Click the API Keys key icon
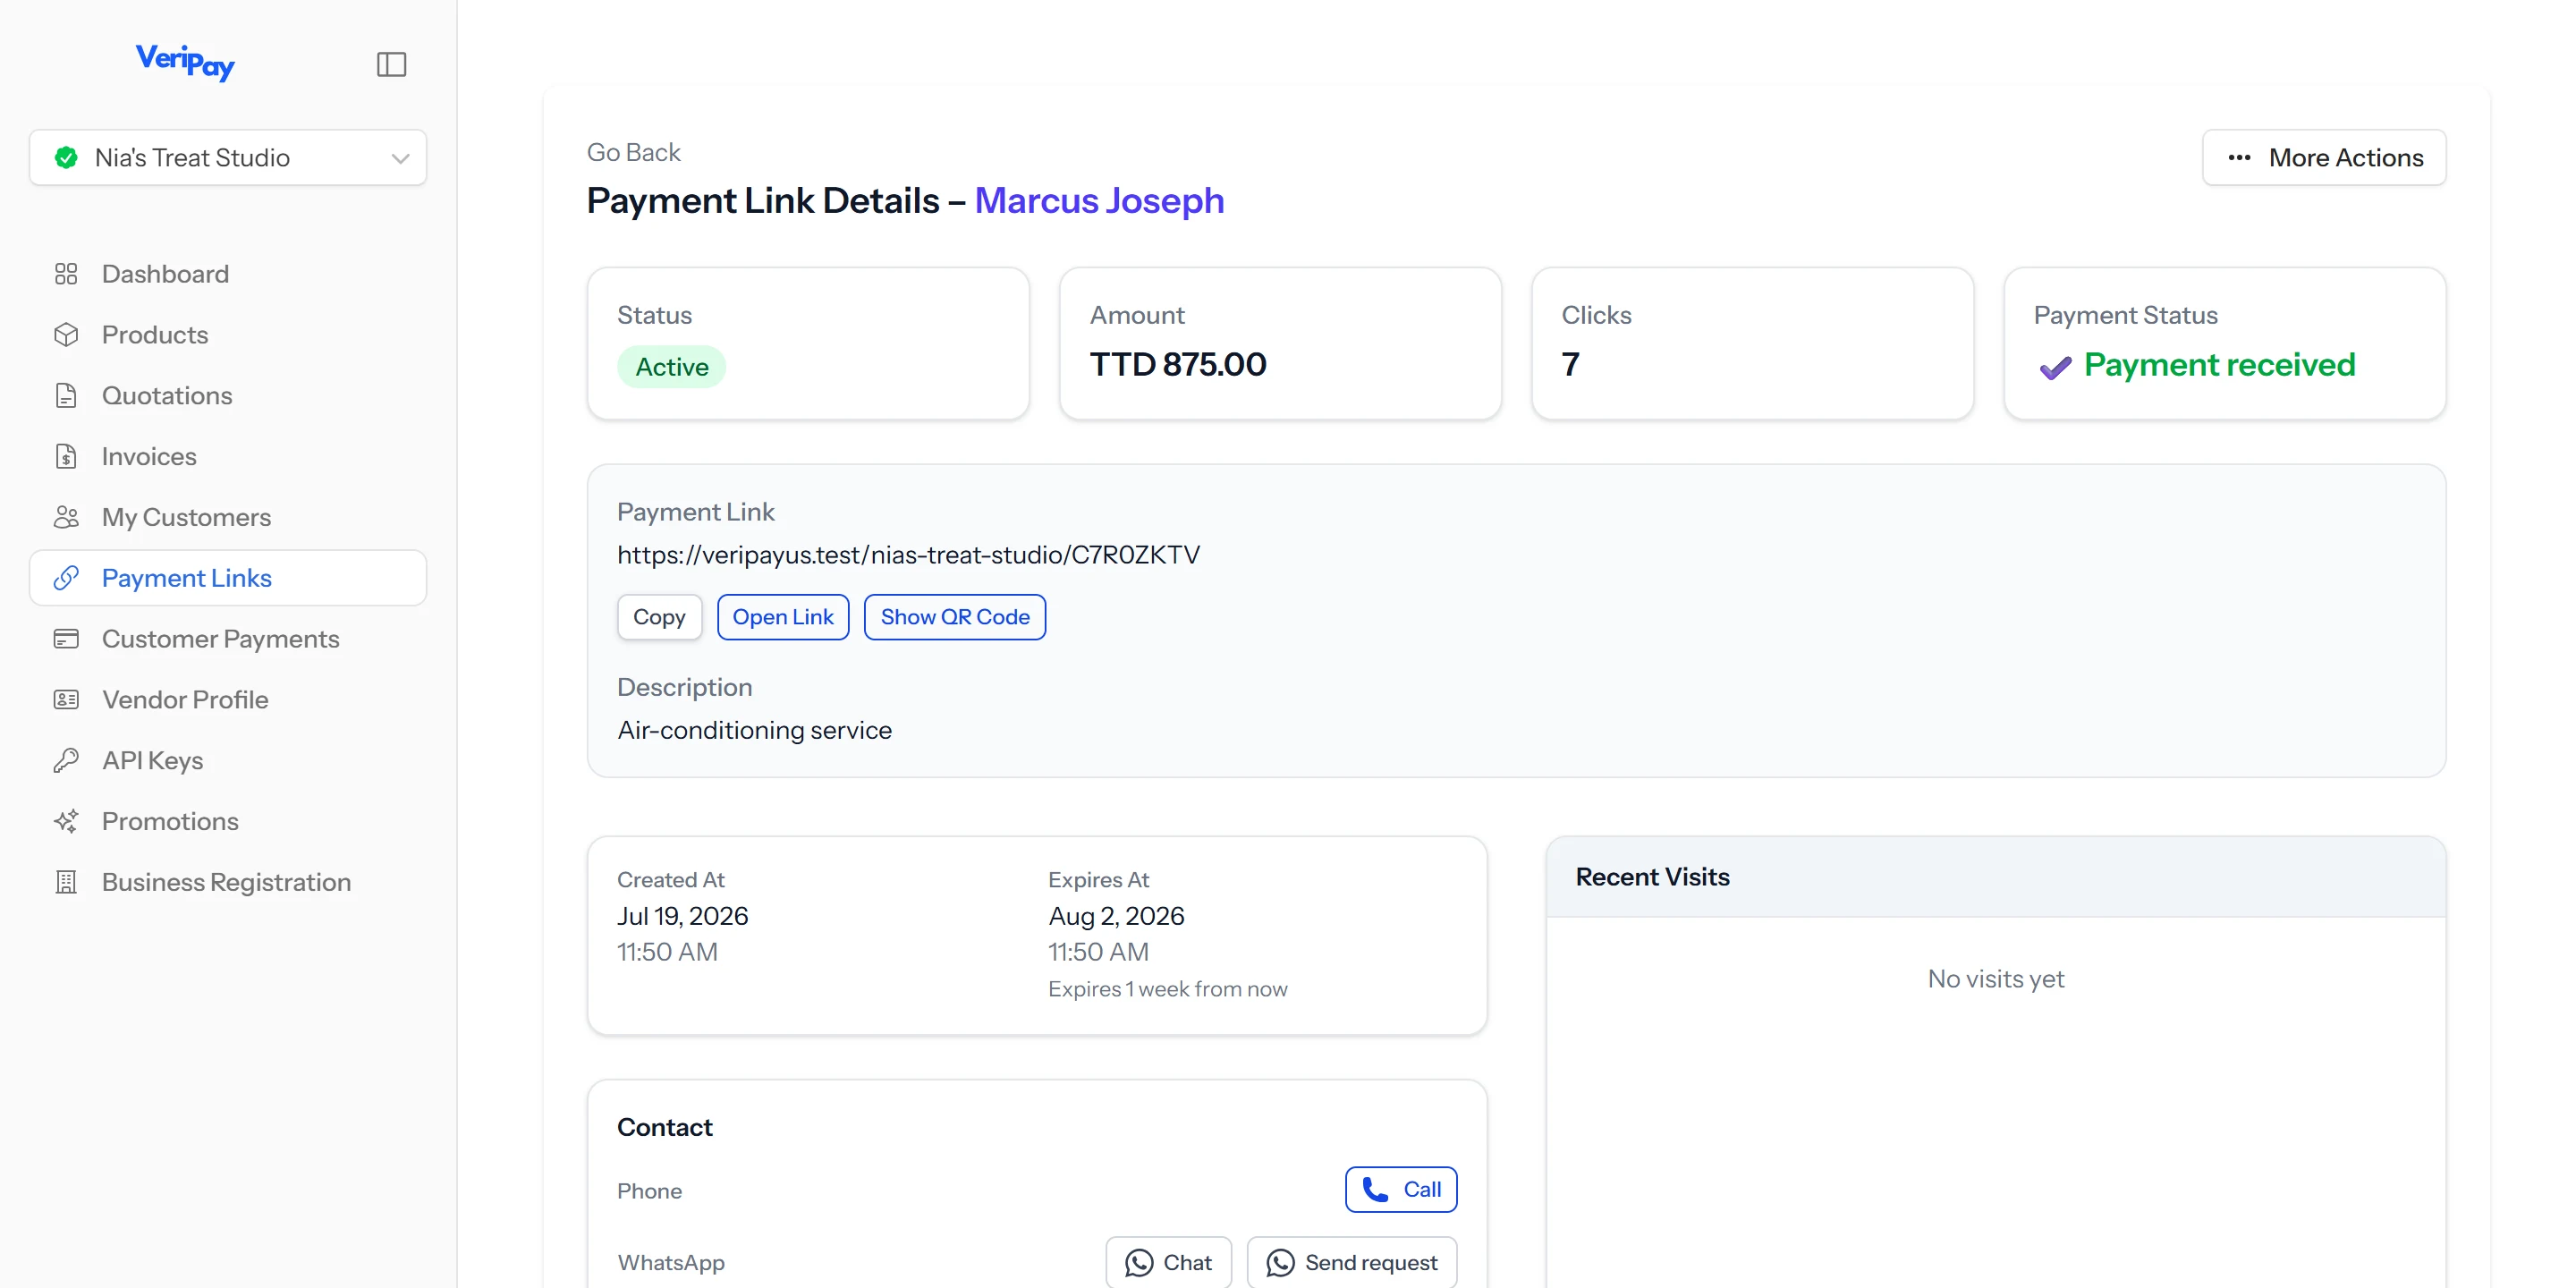The image size is (2576, 1288). [66, 761]
